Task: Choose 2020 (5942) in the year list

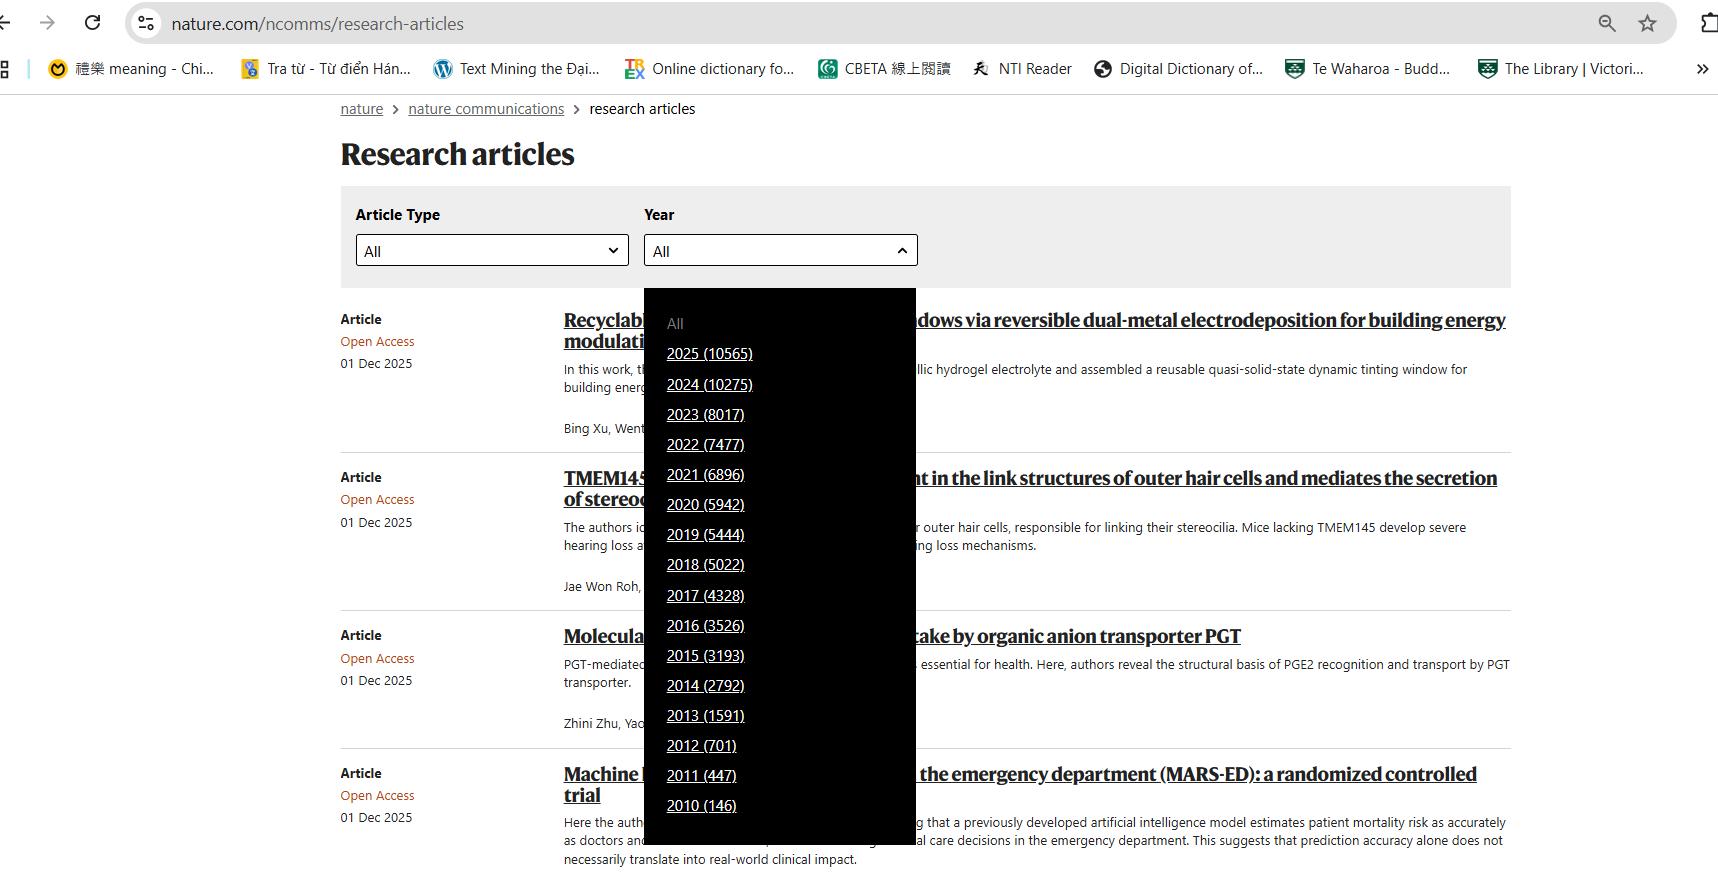Action: 705,505
